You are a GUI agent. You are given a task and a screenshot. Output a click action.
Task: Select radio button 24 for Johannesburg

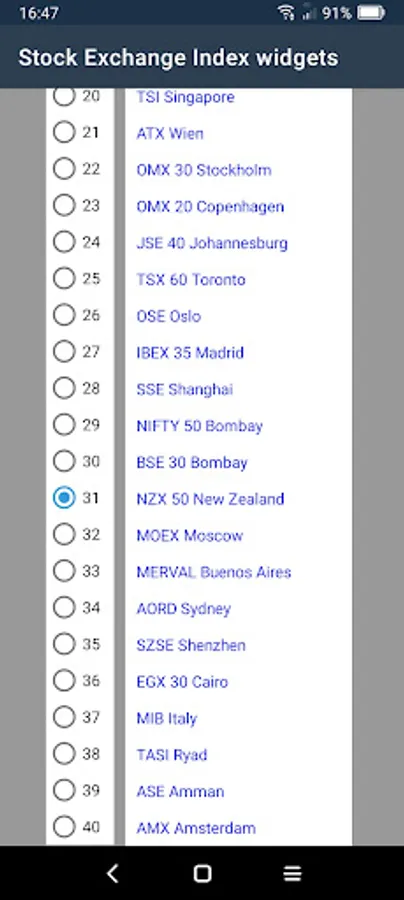[x=64, y=242]
